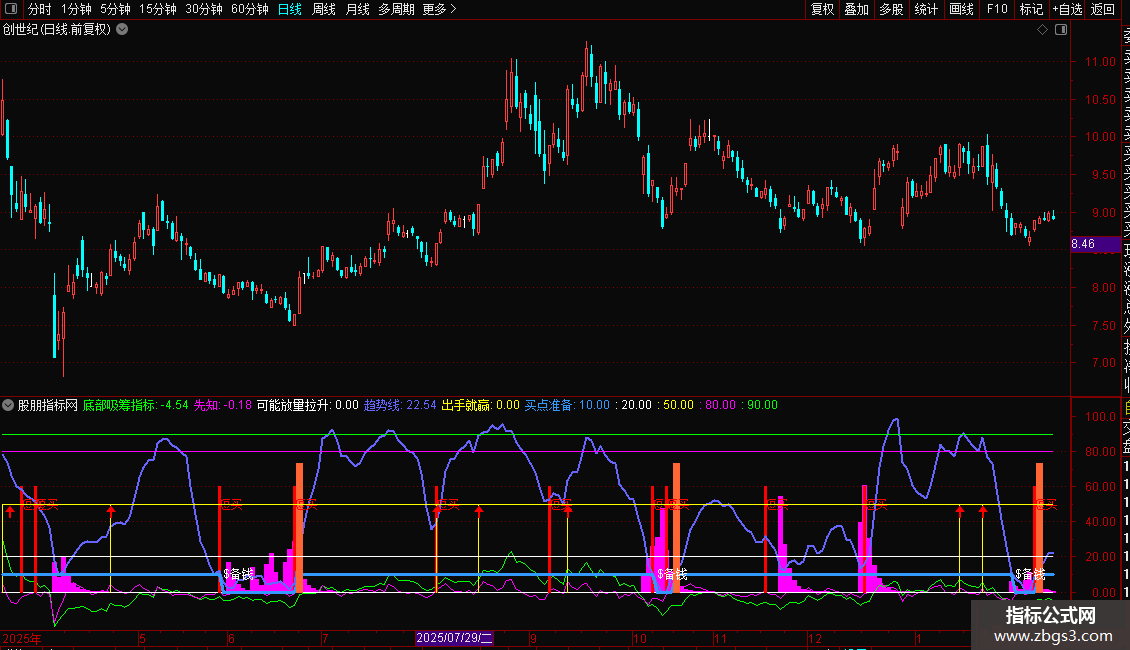Click the 趋势线 legend label

pyautogui.click(x=383, y=405)
